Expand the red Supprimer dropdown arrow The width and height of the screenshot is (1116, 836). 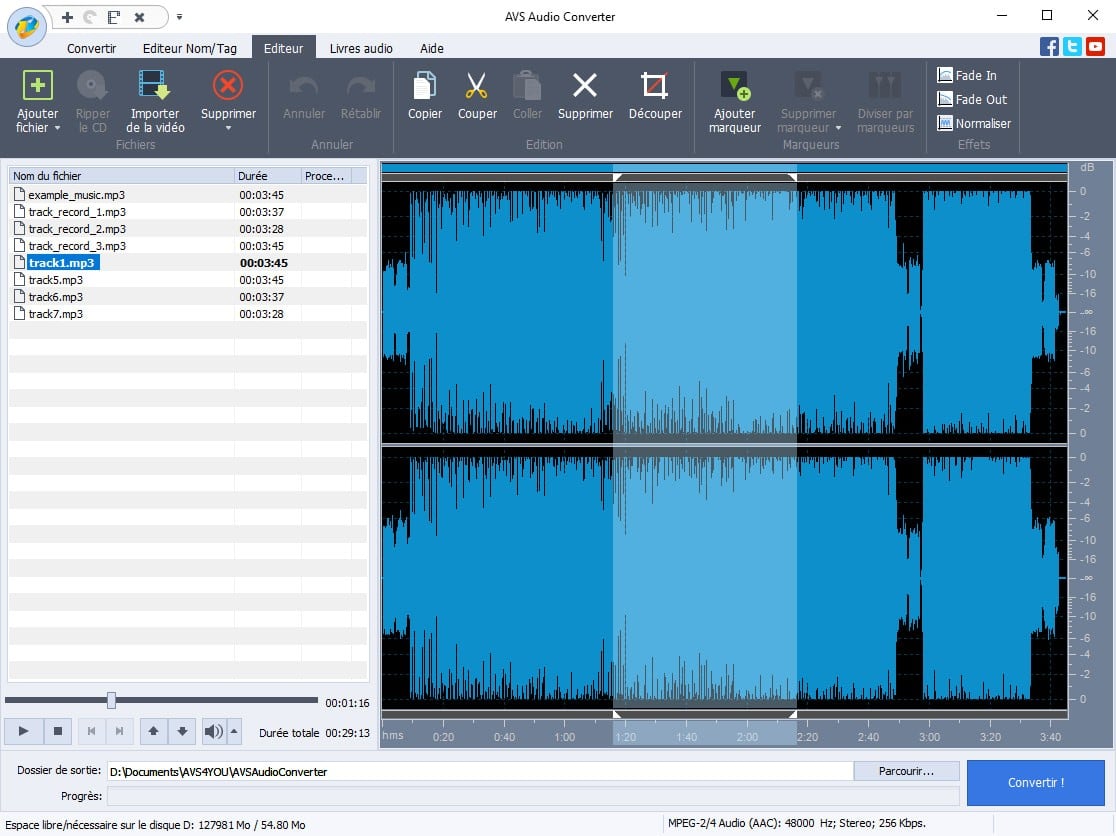click(228, 128)
